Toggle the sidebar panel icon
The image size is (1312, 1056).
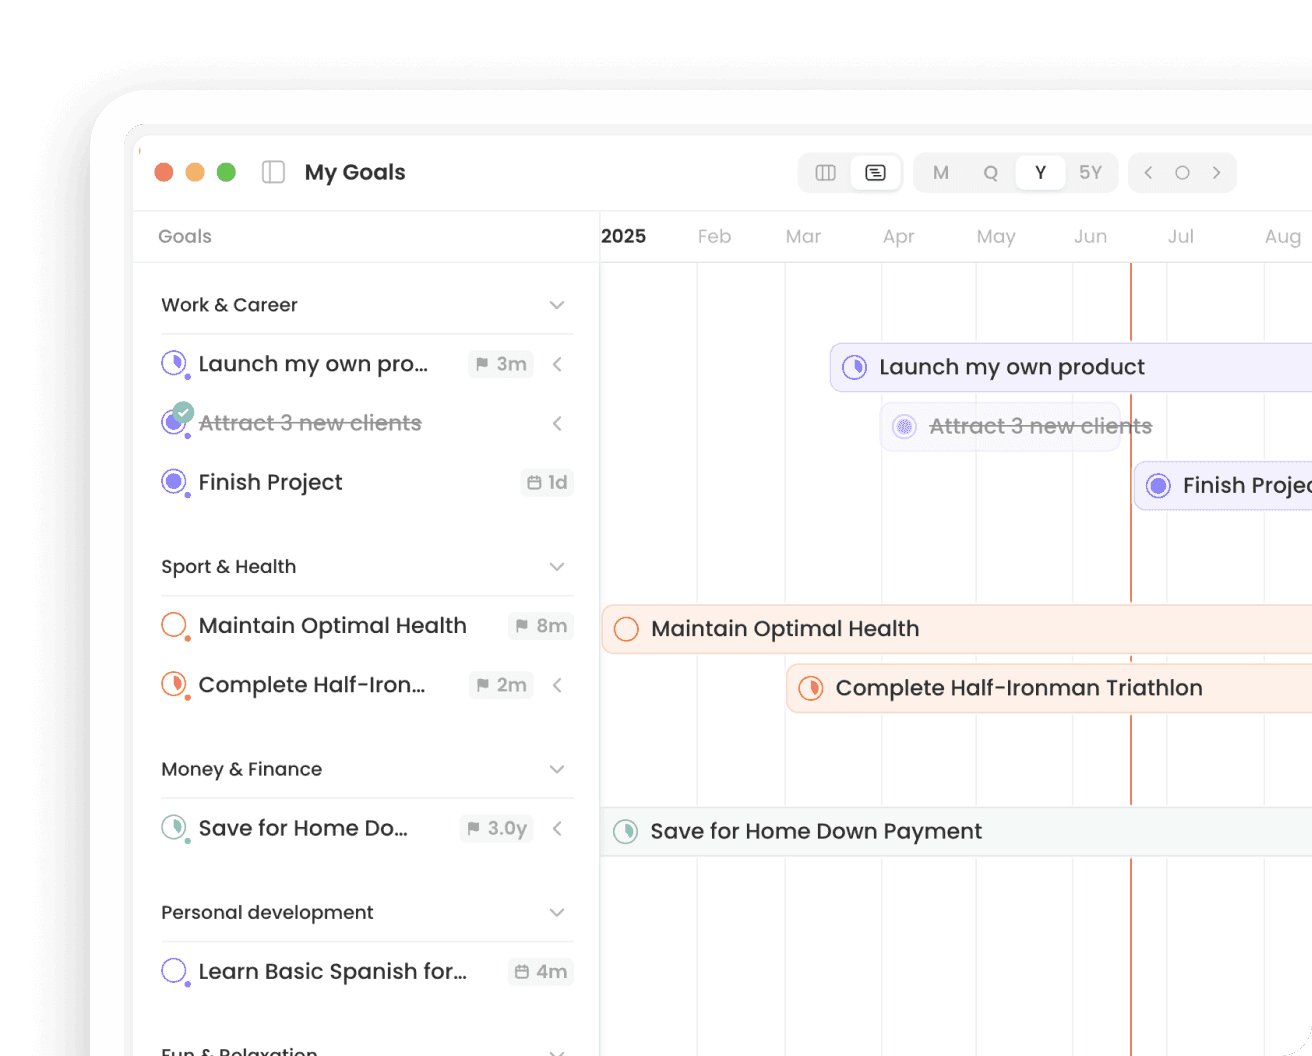(273, 172)
